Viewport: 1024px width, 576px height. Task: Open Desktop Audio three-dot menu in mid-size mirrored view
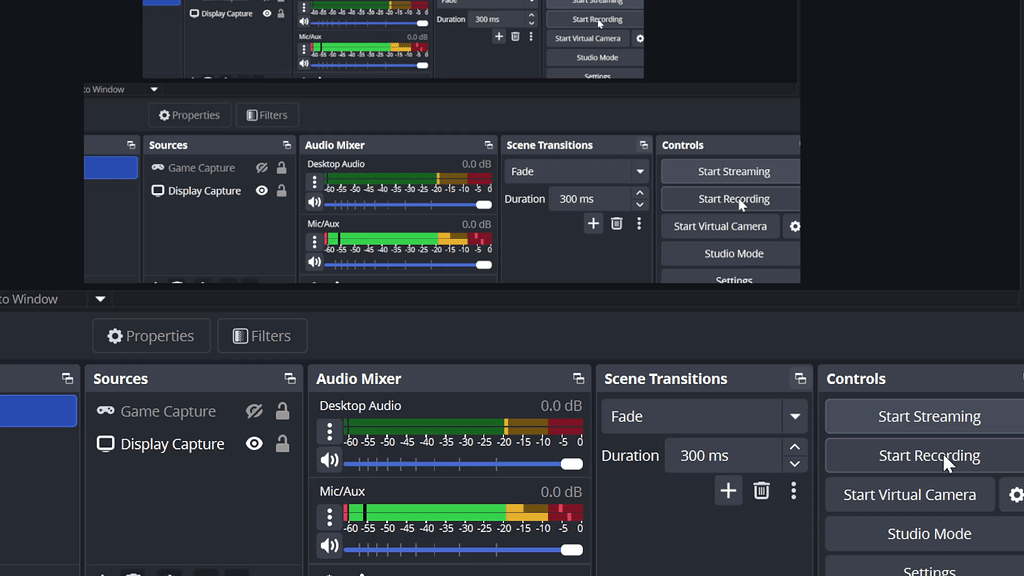pyautogui.click(x=314, y=182)
